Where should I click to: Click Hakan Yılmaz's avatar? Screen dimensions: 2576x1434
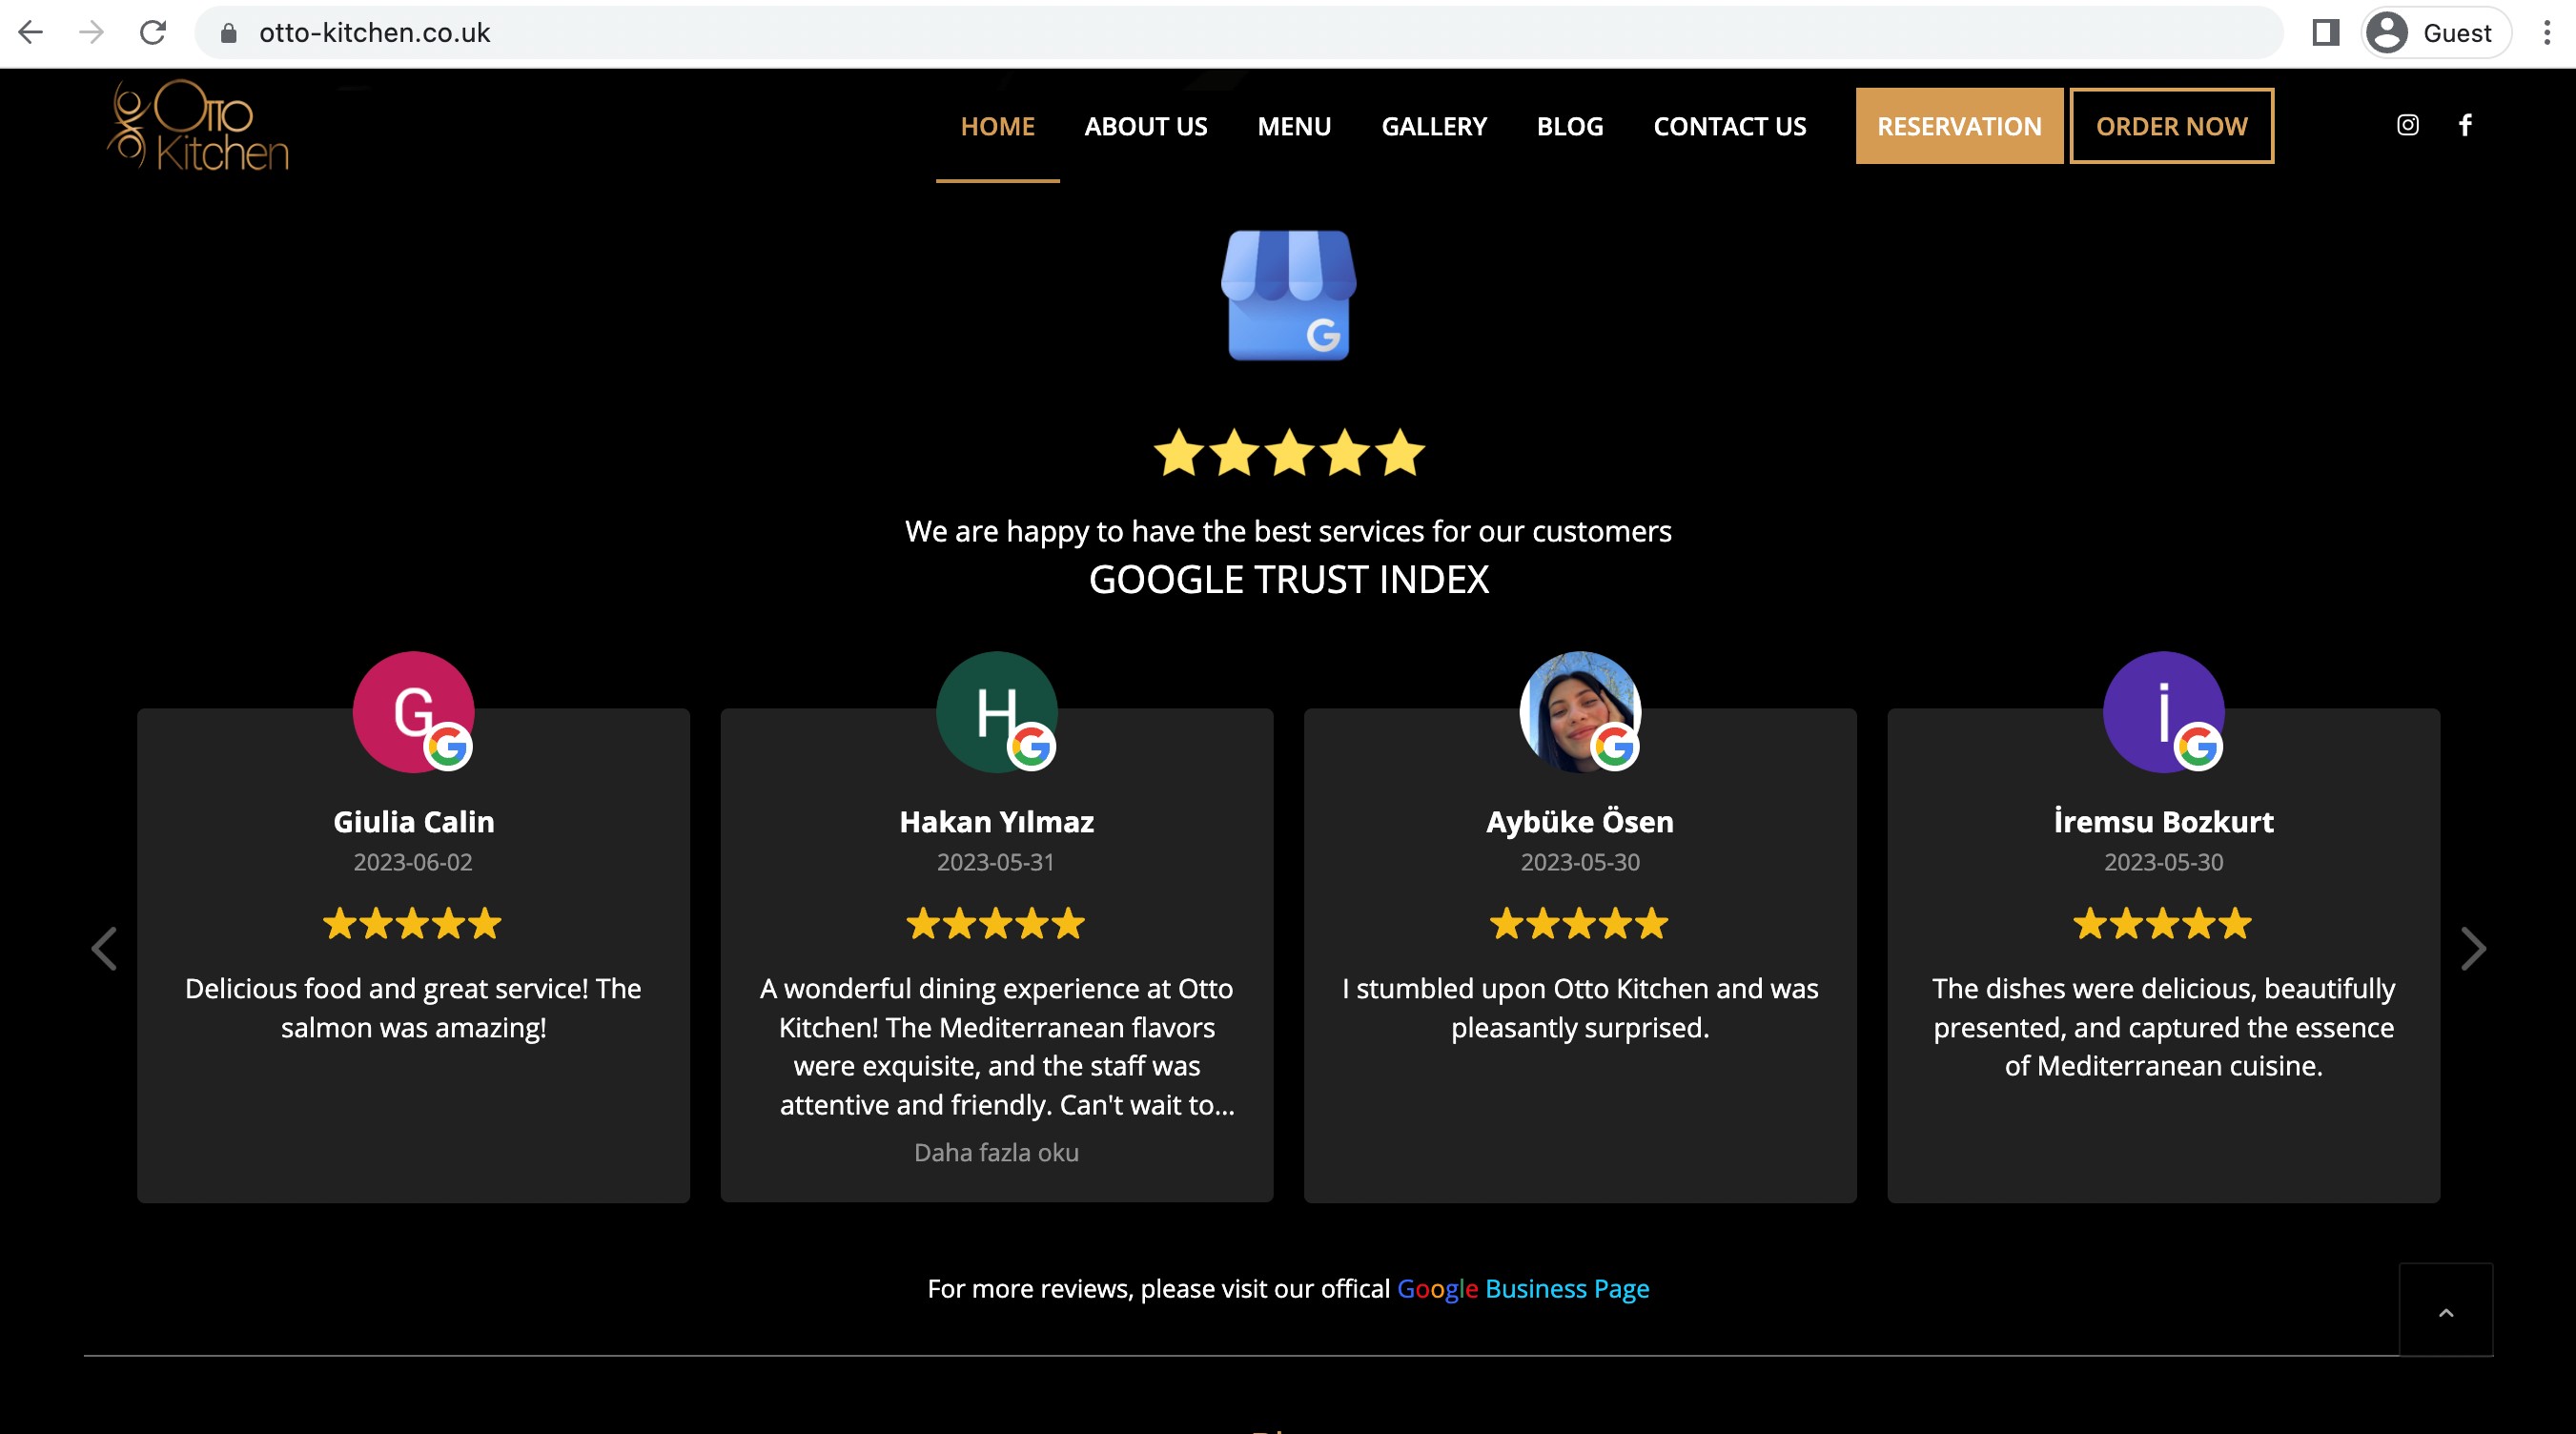(x=996, y=712)
